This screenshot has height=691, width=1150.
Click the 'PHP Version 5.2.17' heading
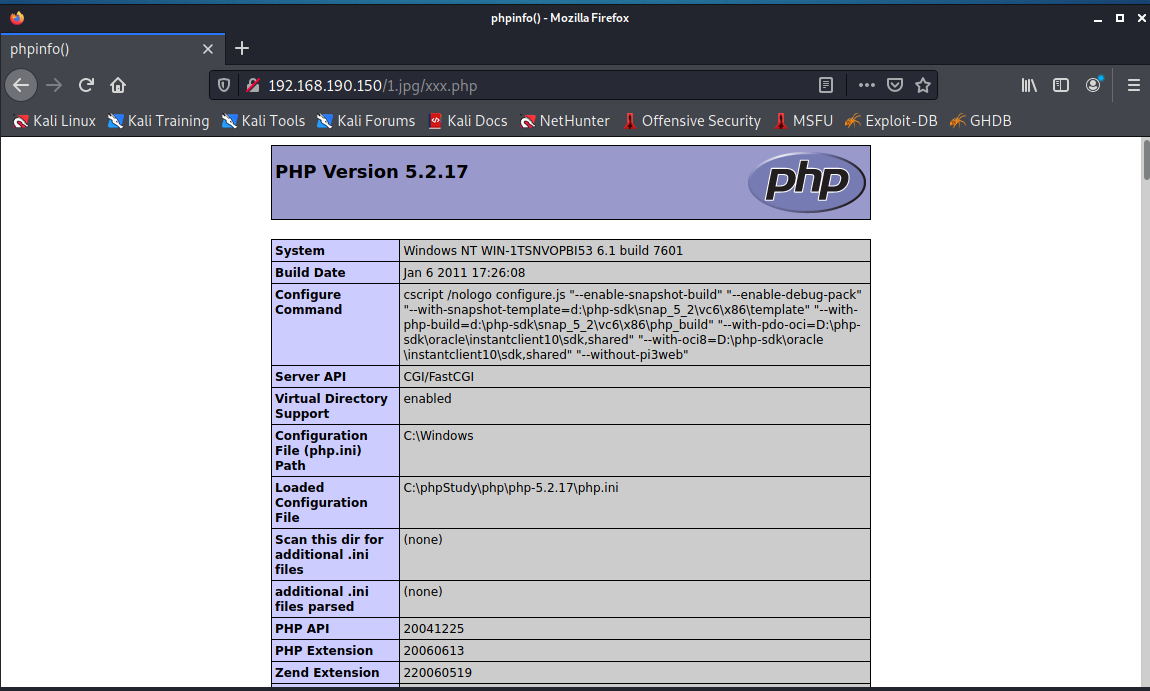click(x=371, y=172)
